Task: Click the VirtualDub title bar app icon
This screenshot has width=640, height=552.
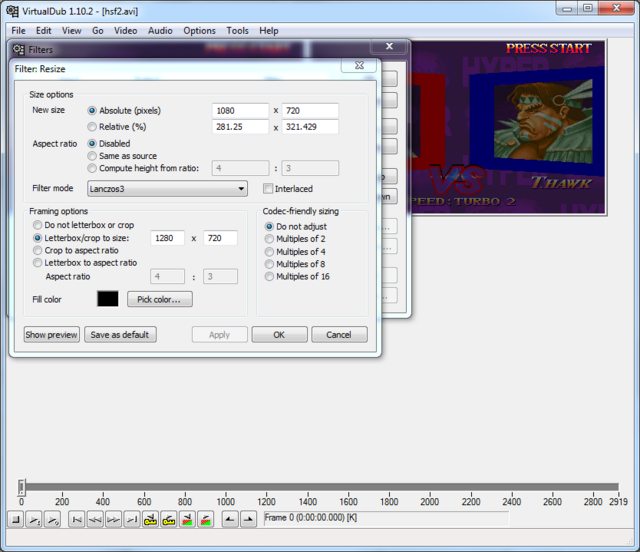Action: [12, 11]
